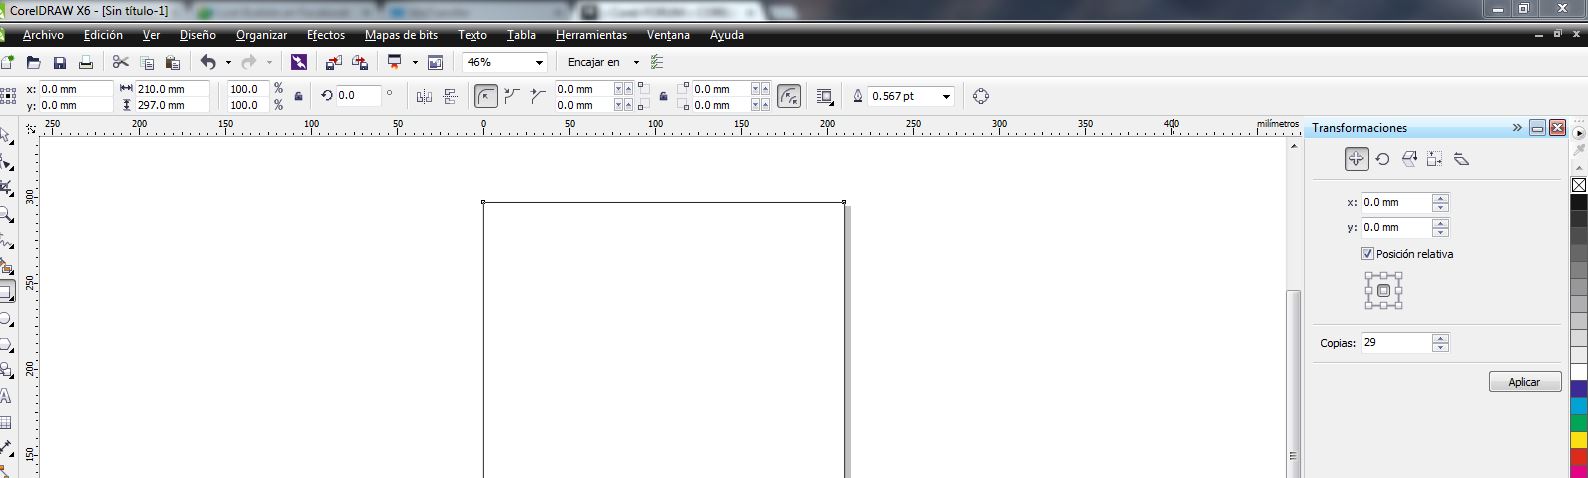1588x478 pixels.
Task: Click the Print icon
Action: [86, 63]
